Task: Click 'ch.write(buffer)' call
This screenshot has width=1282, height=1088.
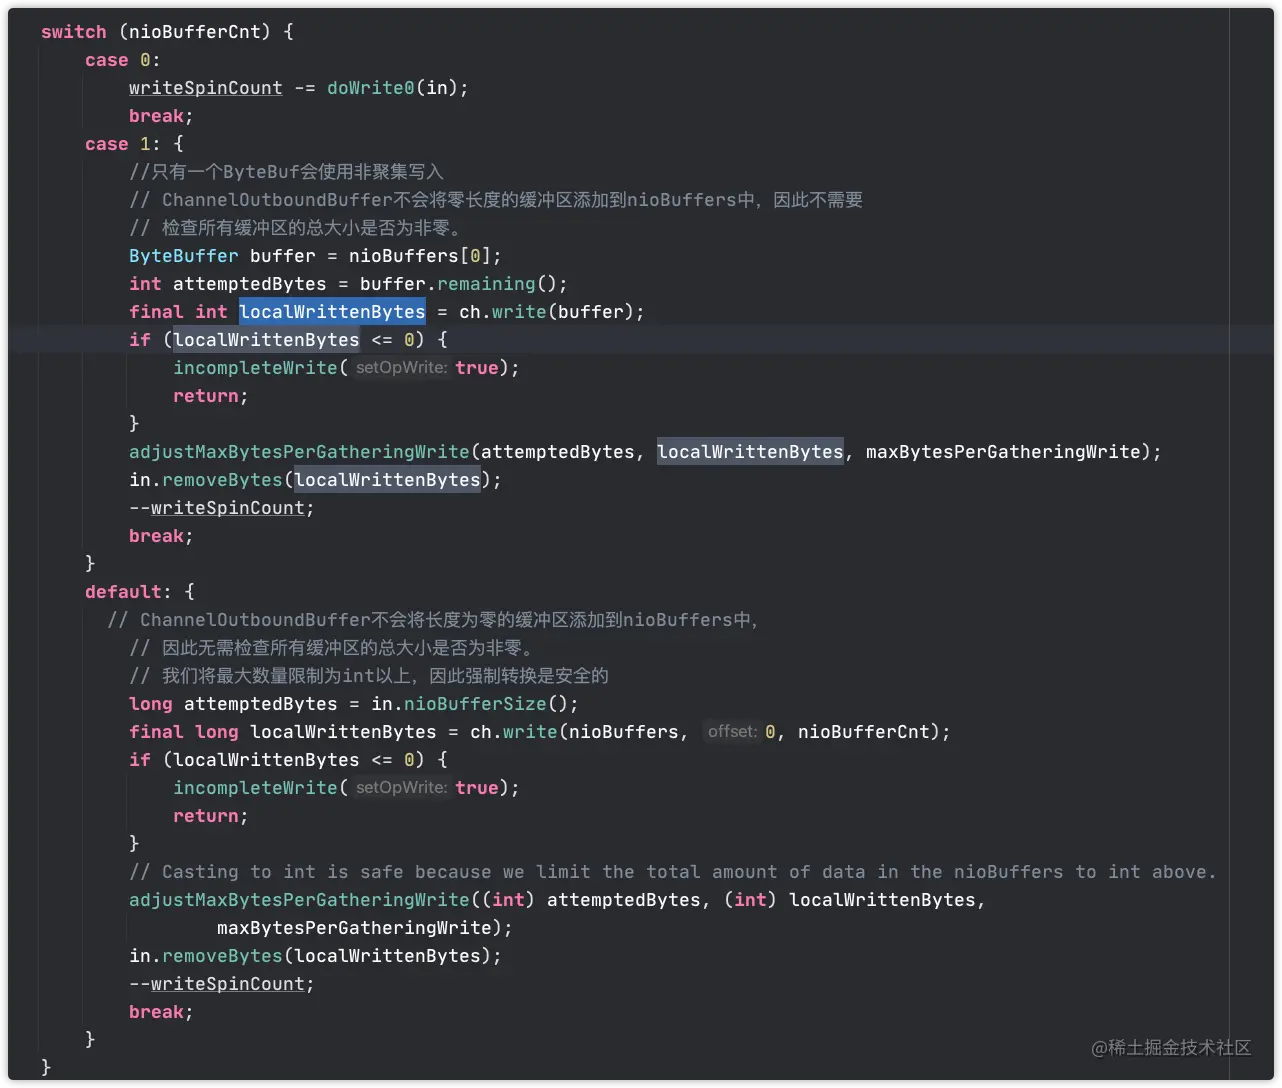Action: [545, 312]
